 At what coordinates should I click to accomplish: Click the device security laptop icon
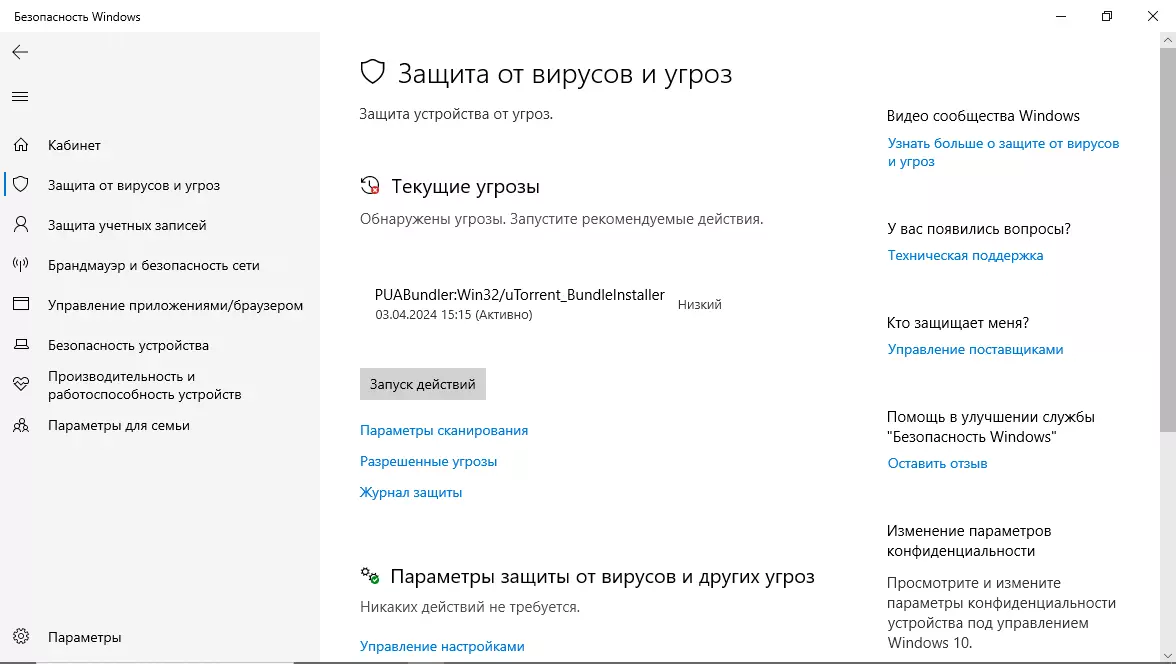click(x=21, y=345)
